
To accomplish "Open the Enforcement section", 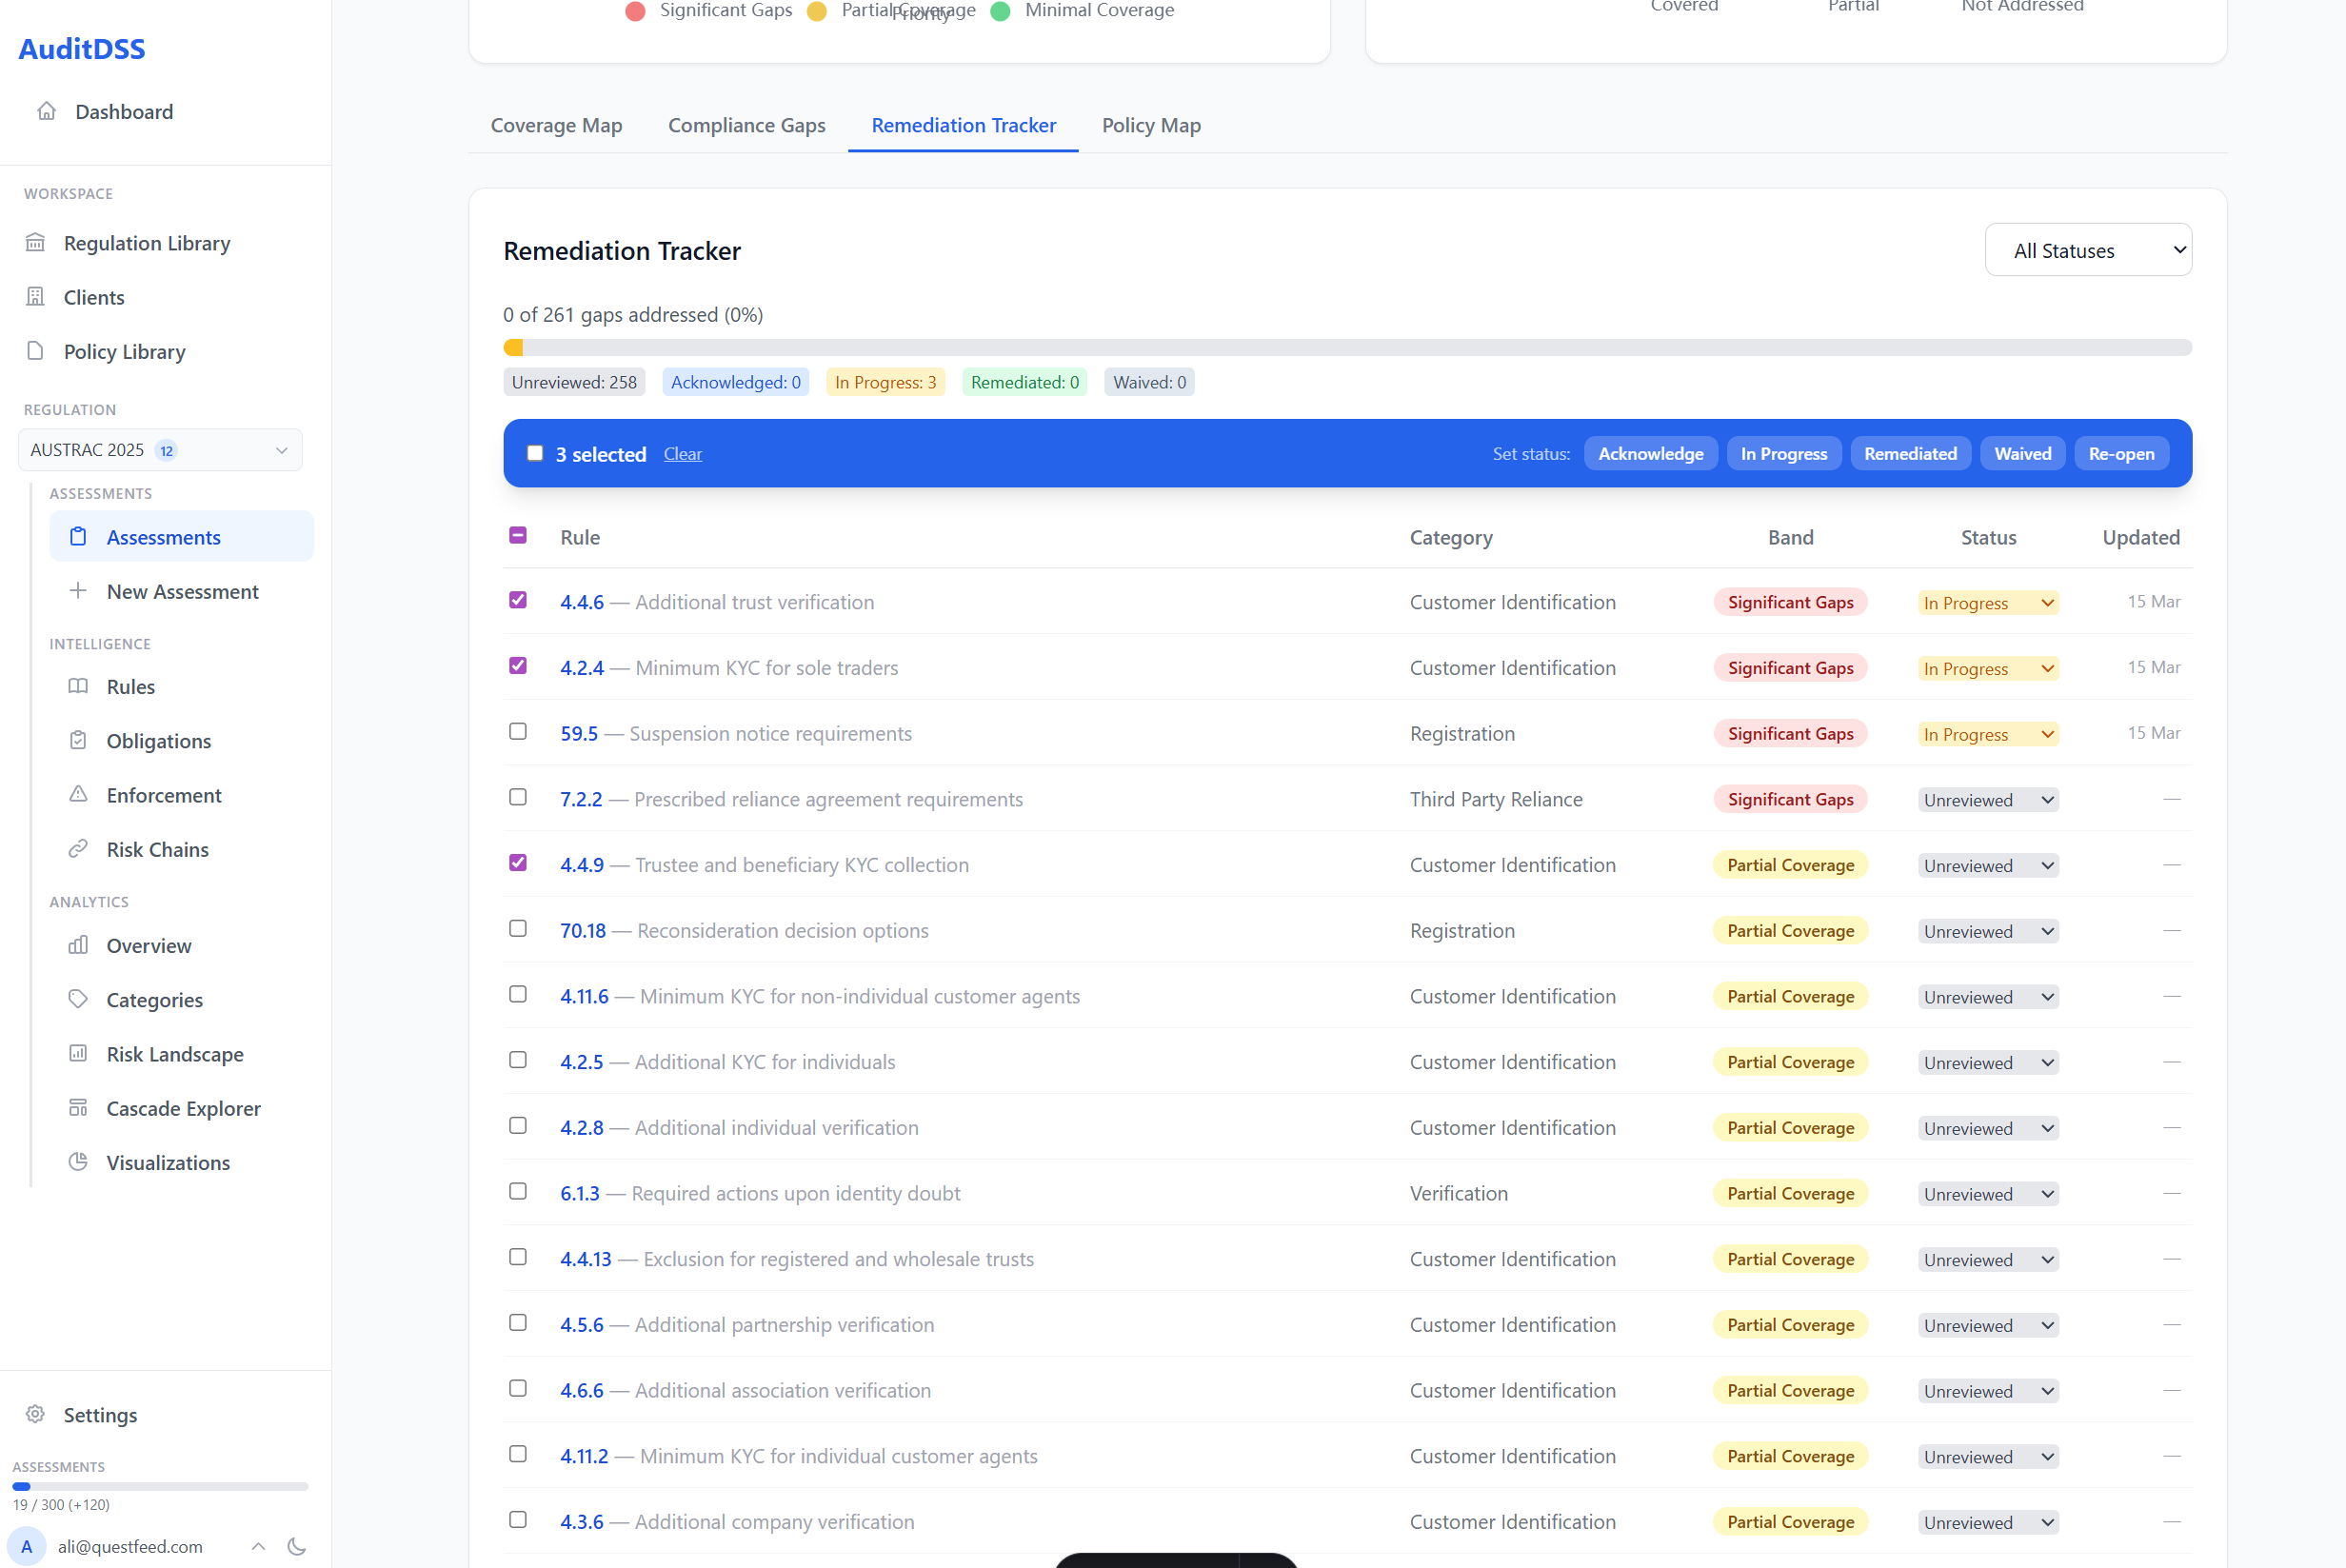I will point(164,795).
